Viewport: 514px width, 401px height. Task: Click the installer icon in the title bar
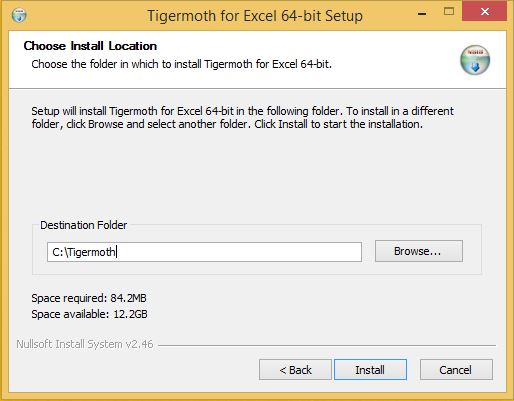[19, 15]
